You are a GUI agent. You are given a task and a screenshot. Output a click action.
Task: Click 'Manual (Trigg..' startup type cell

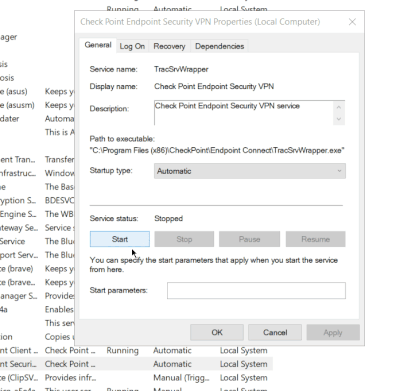point(181,378)
